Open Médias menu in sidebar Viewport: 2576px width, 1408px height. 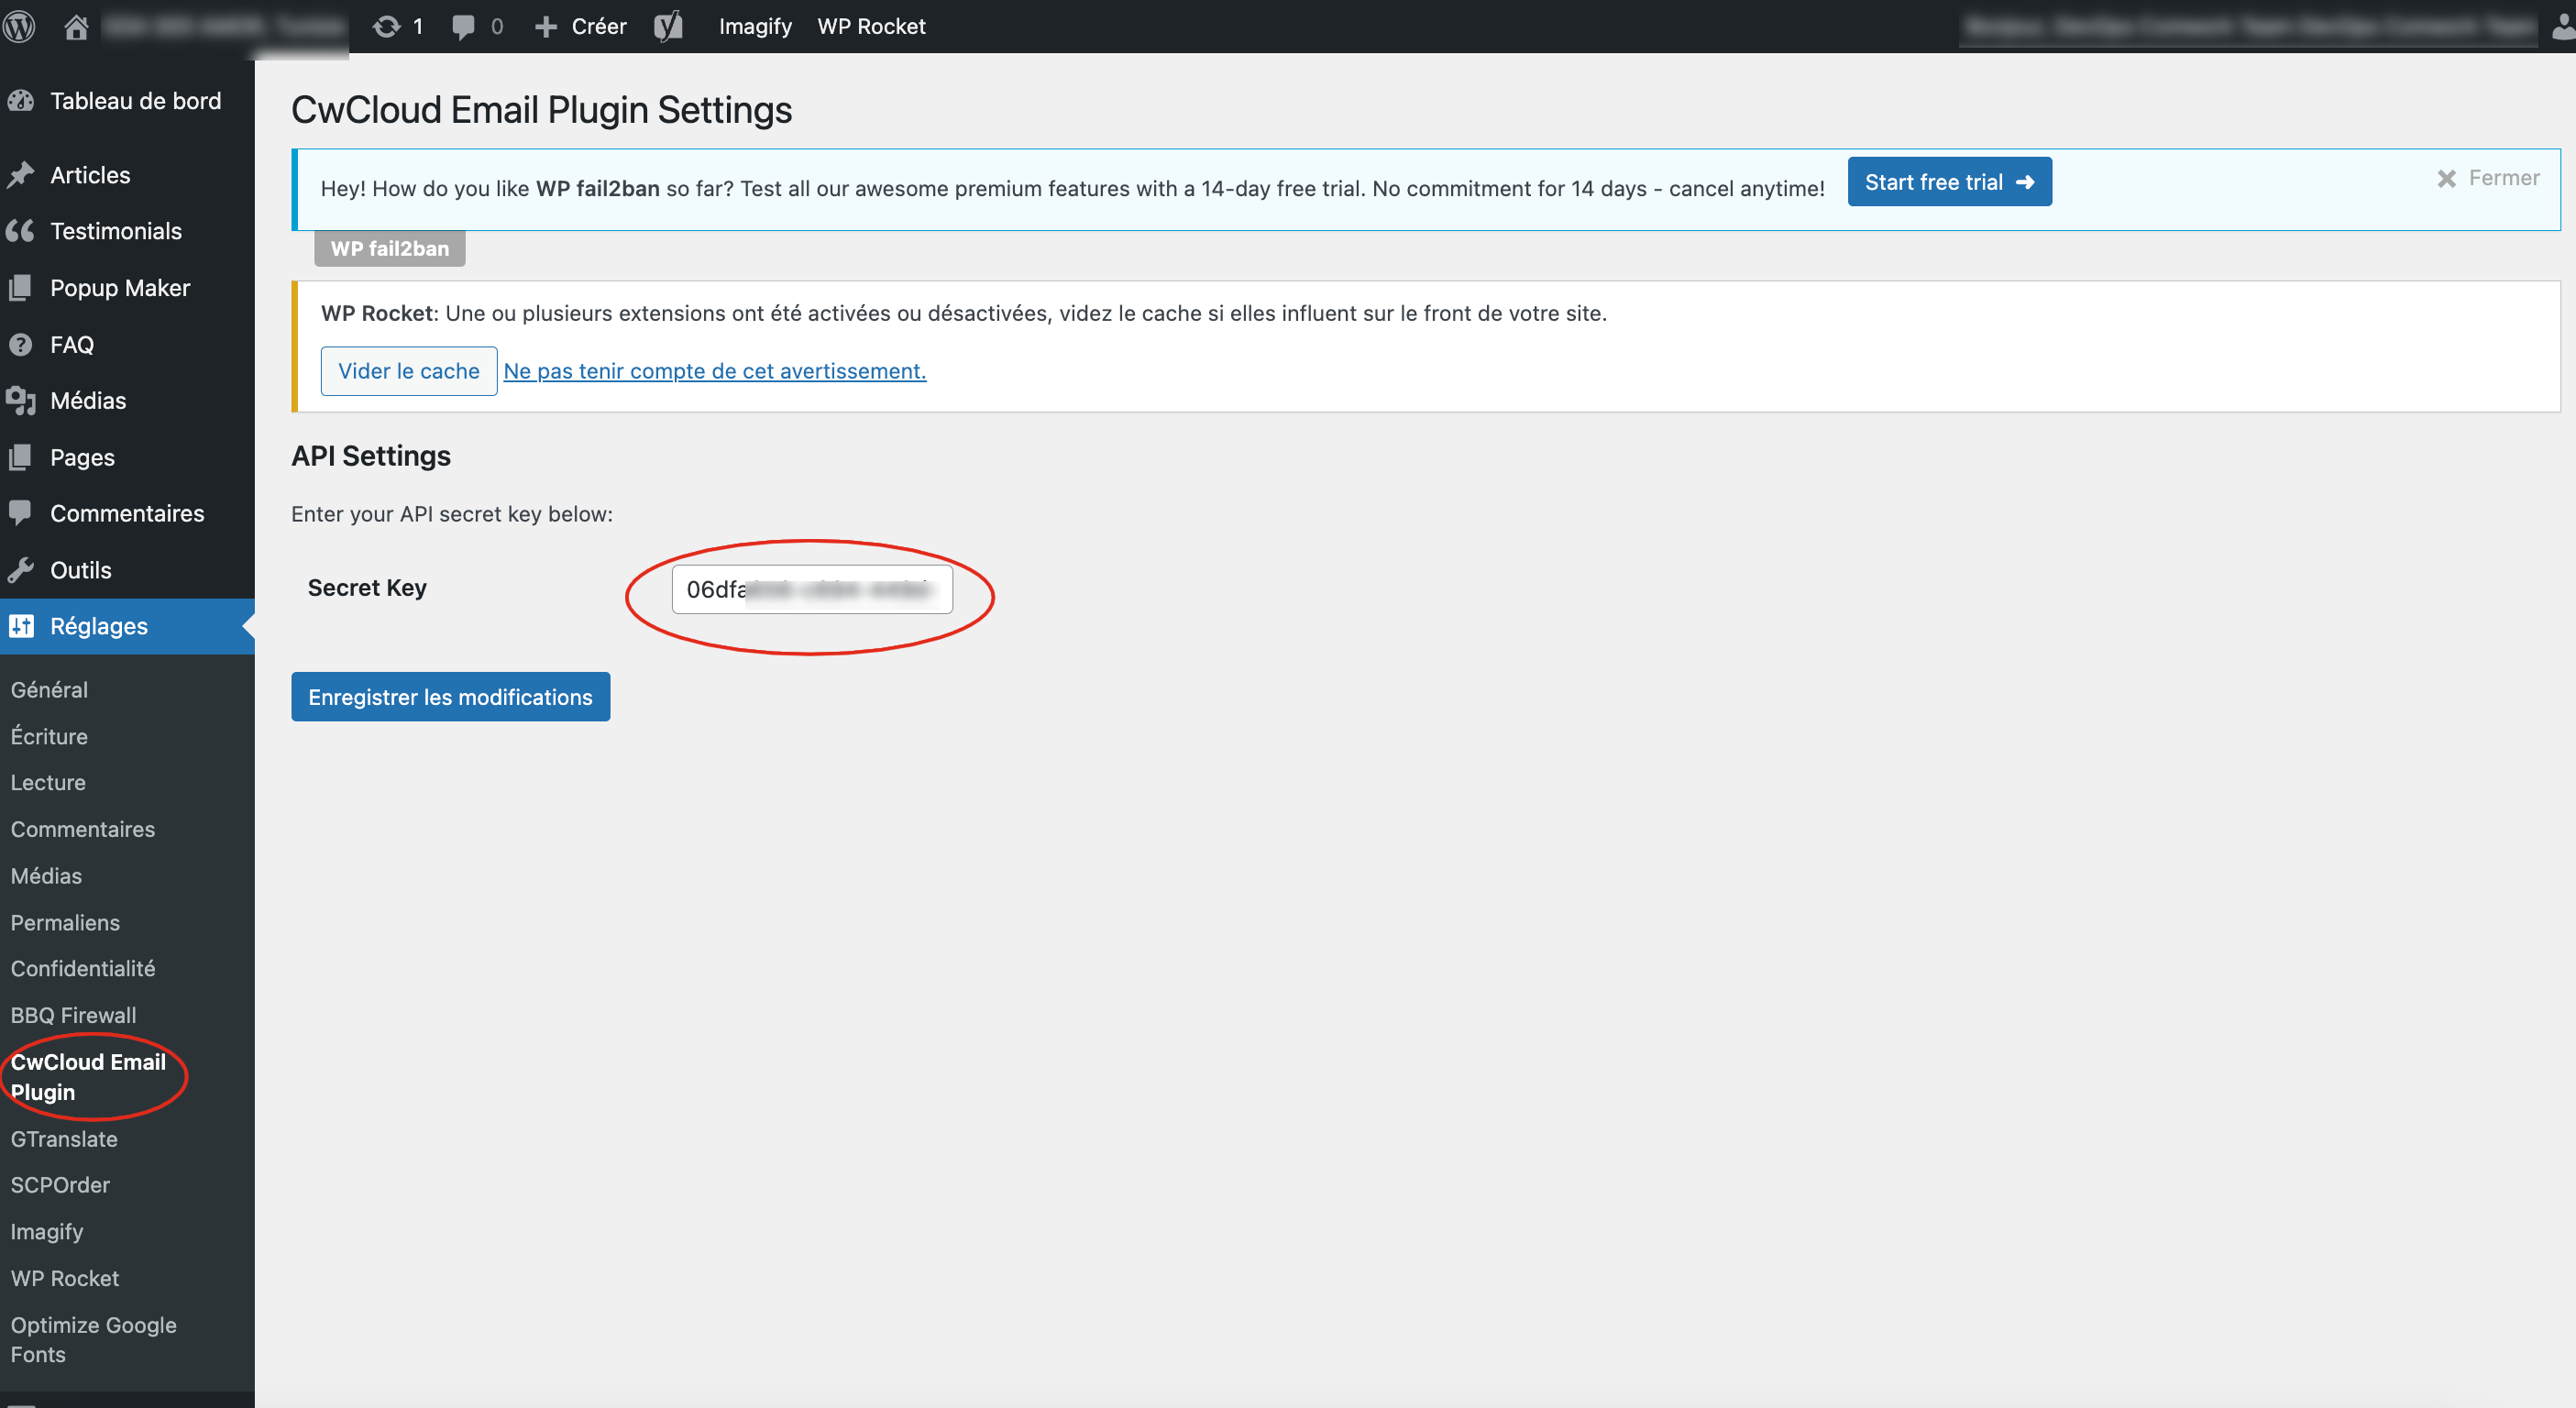[x=88, y=401]
